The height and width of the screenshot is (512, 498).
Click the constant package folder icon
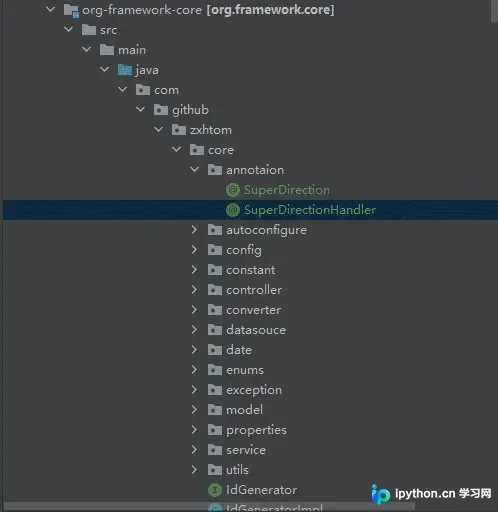(x=215, y=270)
